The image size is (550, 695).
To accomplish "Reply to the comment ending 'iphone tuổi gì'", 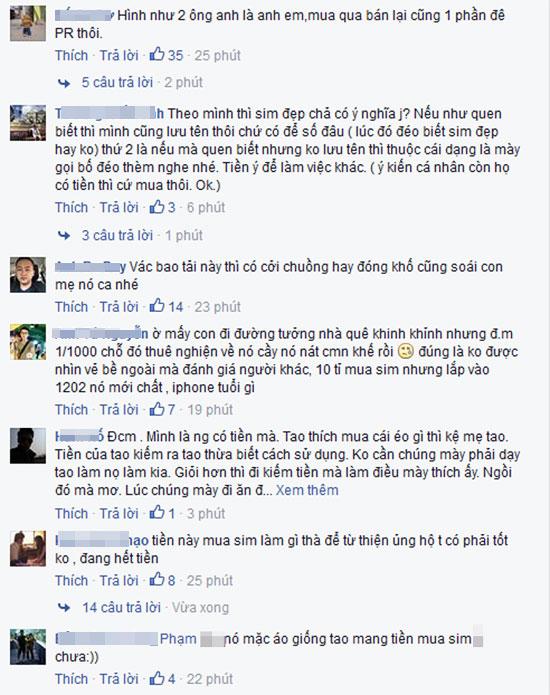I will coord(119,409).
